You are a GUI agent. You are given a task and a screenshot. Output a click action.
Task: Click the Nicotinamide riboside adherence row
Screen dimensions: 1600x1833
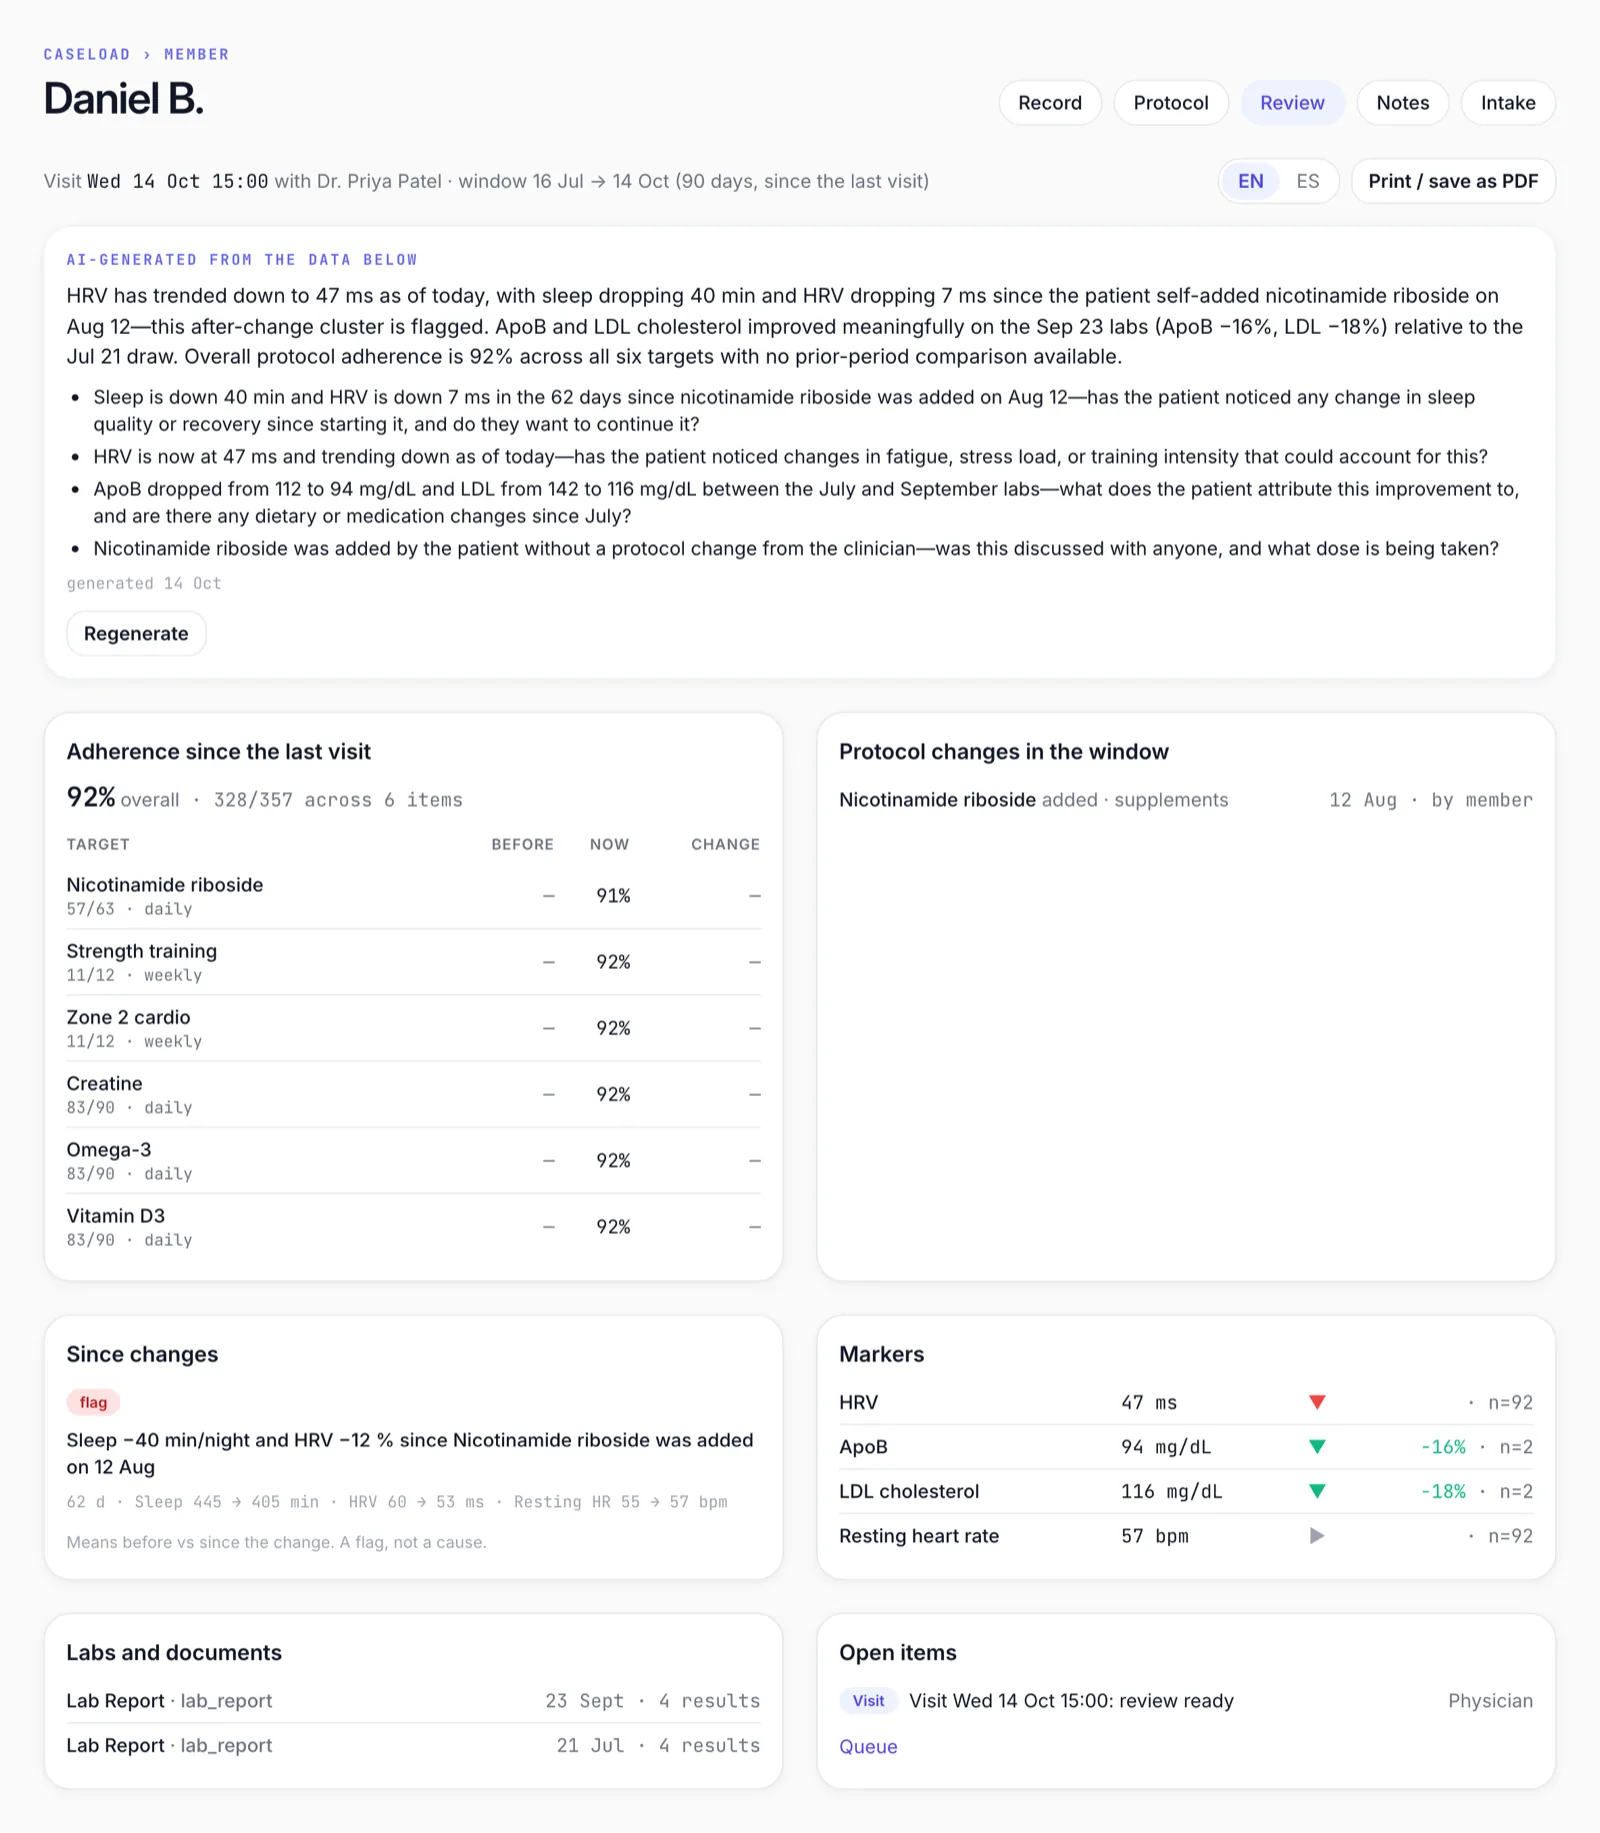pos(413,896)
